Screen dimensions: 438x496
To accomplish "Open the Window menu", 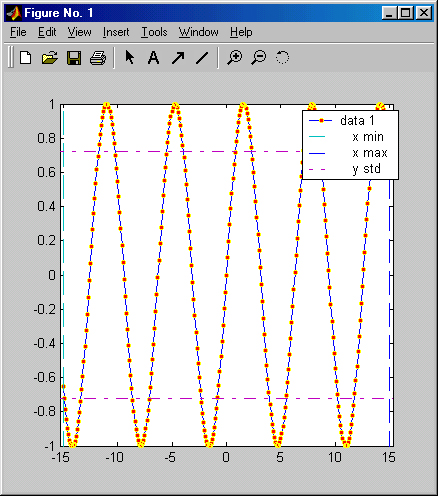I will click(199, 32).
